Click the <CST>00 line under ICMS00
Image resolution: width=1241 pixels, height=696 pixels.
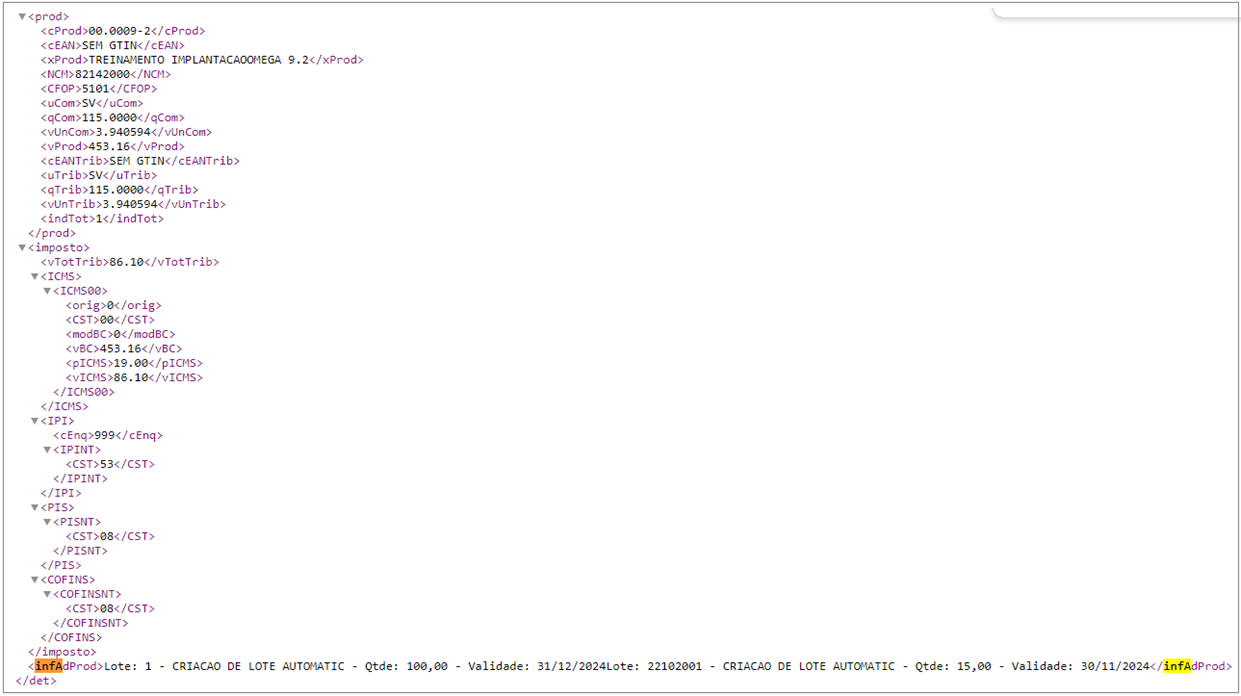(x=110, y=320)
